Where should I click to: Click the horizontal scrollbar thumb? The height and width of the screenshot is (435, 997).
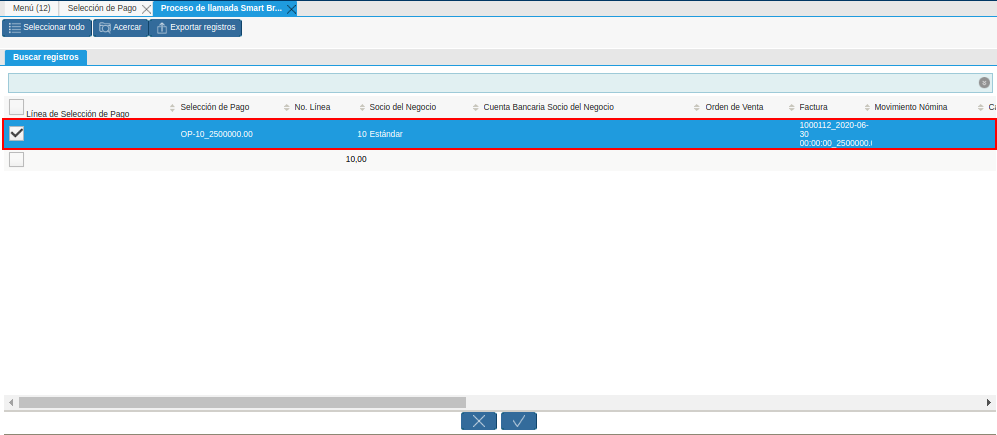[x=242, y=403]
